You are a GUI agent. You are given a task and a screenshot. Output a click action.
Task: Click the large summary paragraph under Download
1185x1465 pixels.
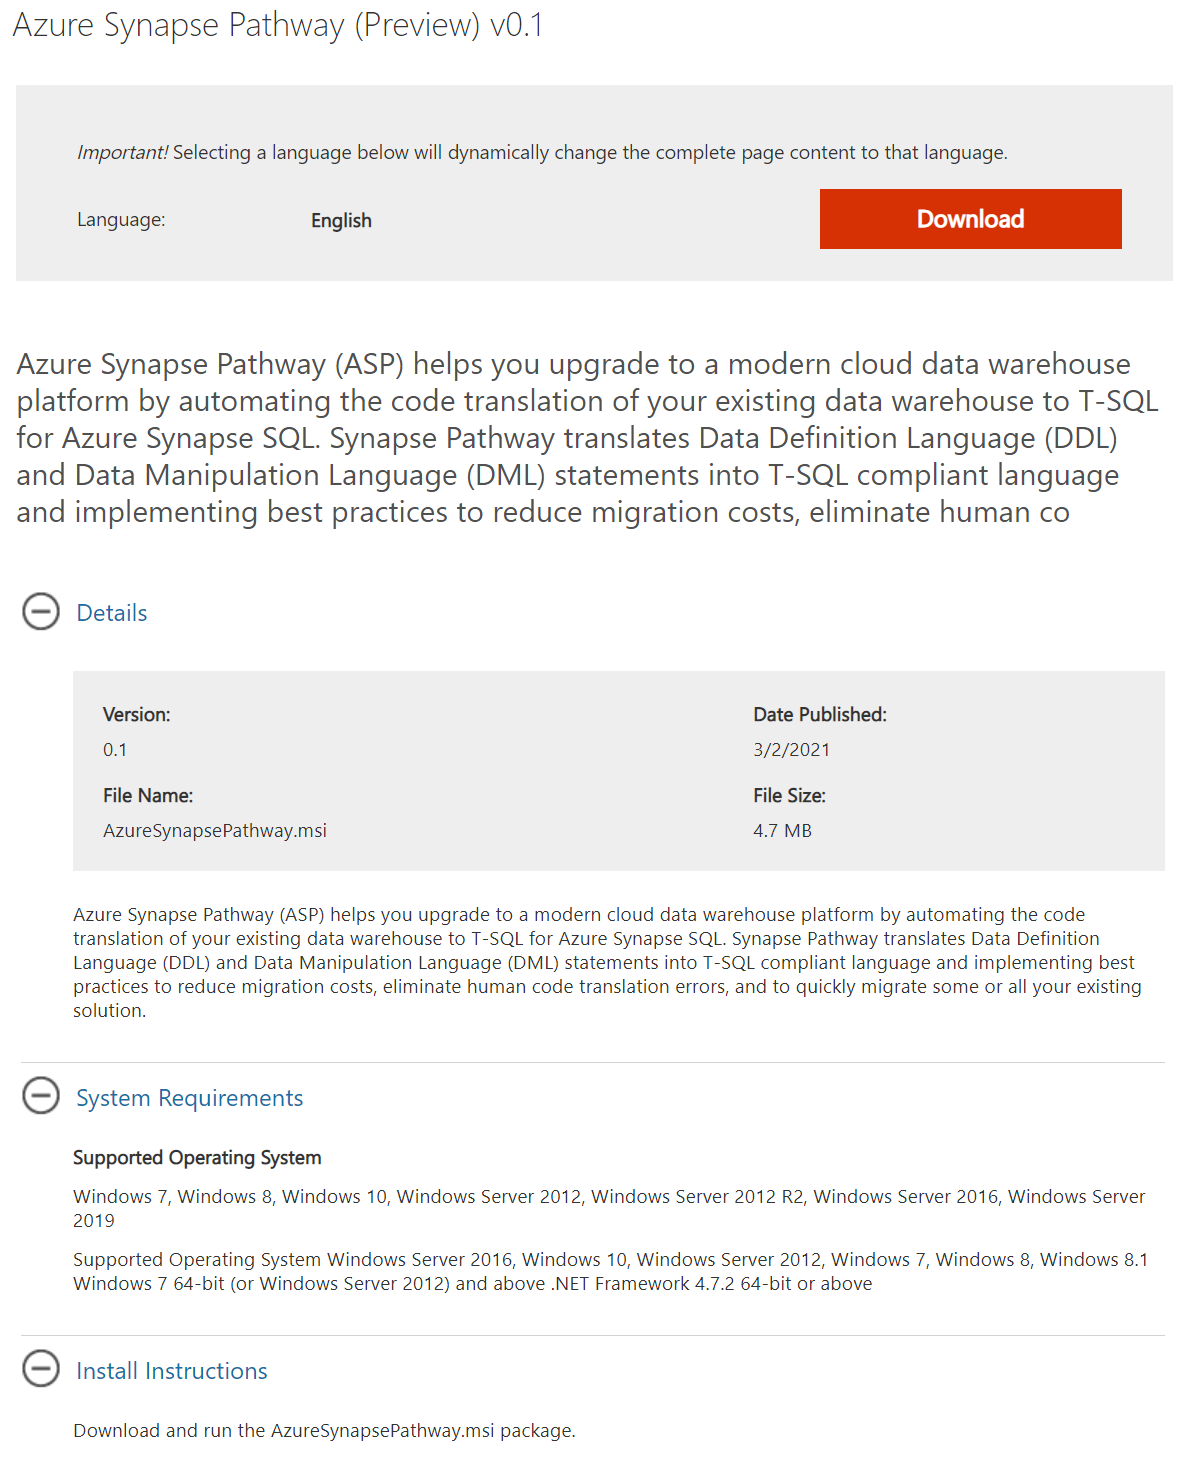(x=587, y=438)
